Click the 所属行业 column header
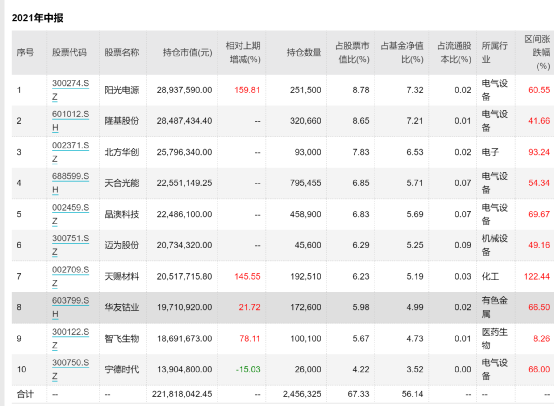The image size is (554, 406). coord(495,52)
